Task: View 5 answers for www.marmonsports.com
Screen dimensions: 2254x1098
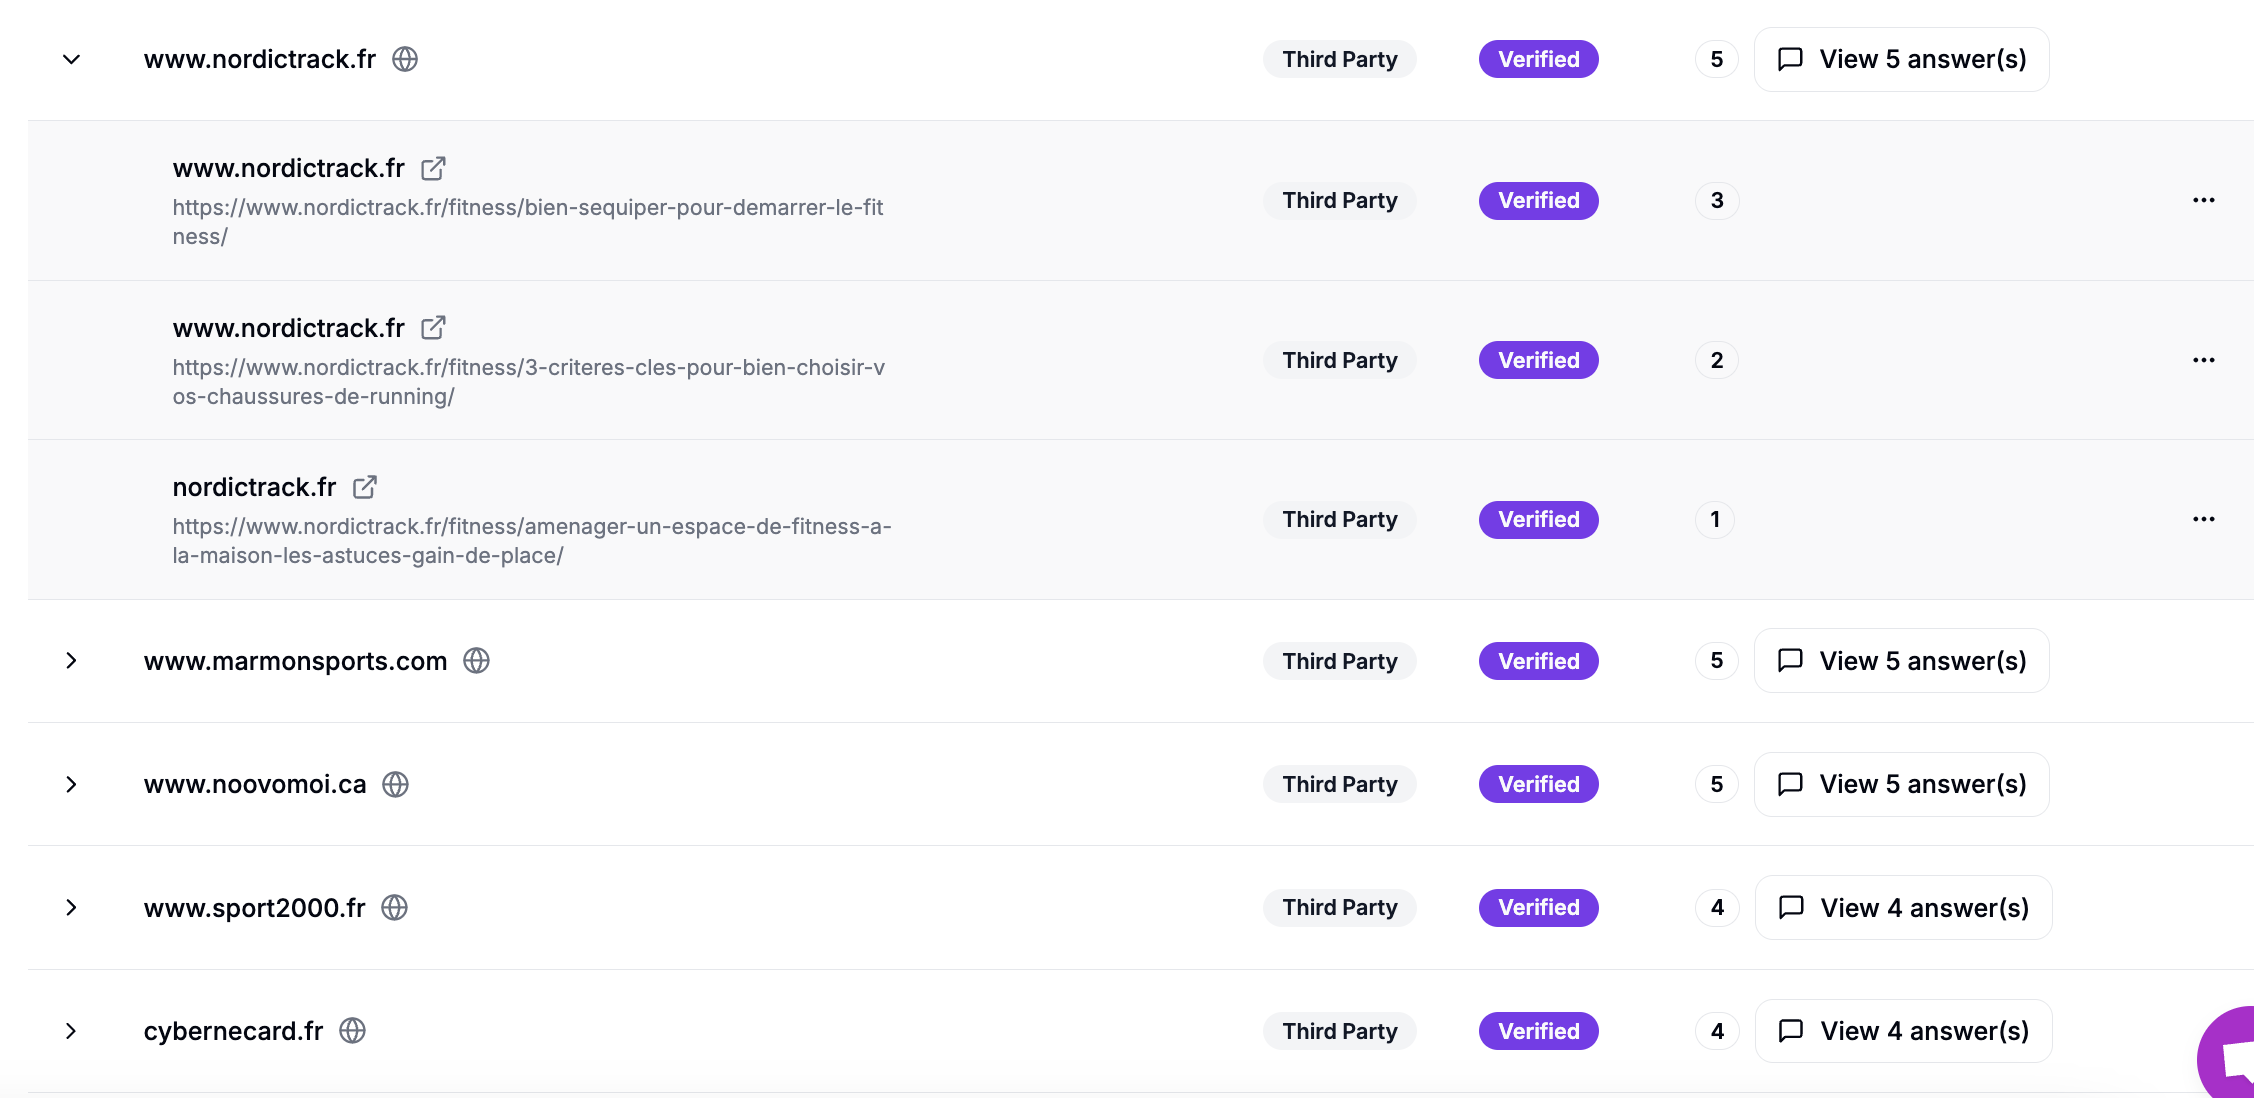Action: pyautogui.click(x=1901, y=661)
